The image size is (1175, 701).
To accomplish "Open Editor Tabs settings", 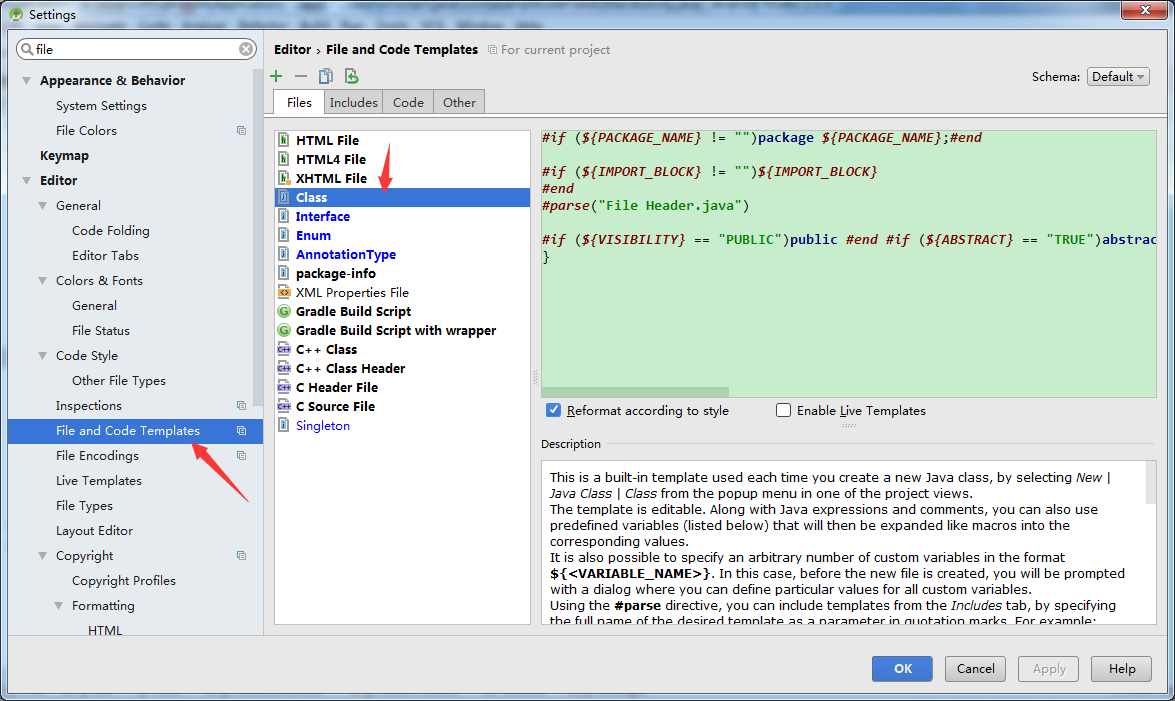I will coord(105,256).
